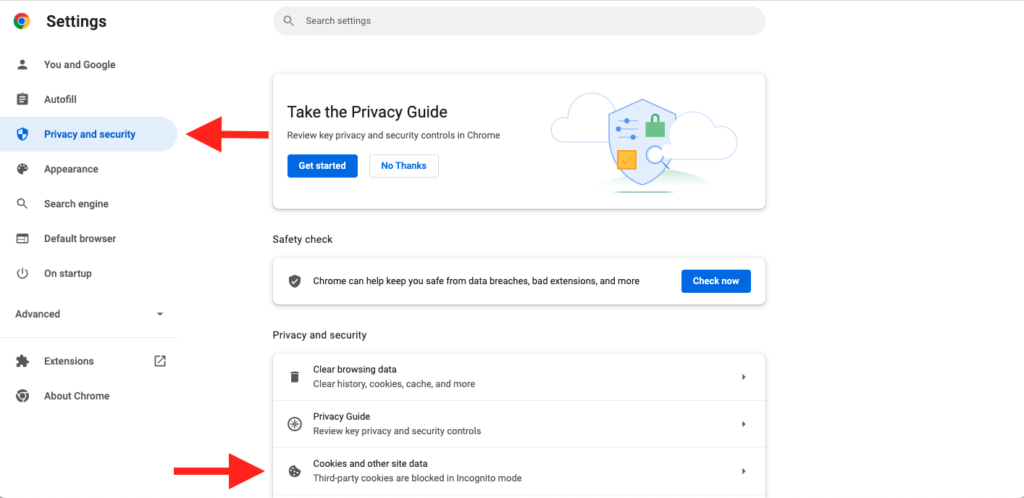Click the Extensions puzzle piece icon

point(22,361)
